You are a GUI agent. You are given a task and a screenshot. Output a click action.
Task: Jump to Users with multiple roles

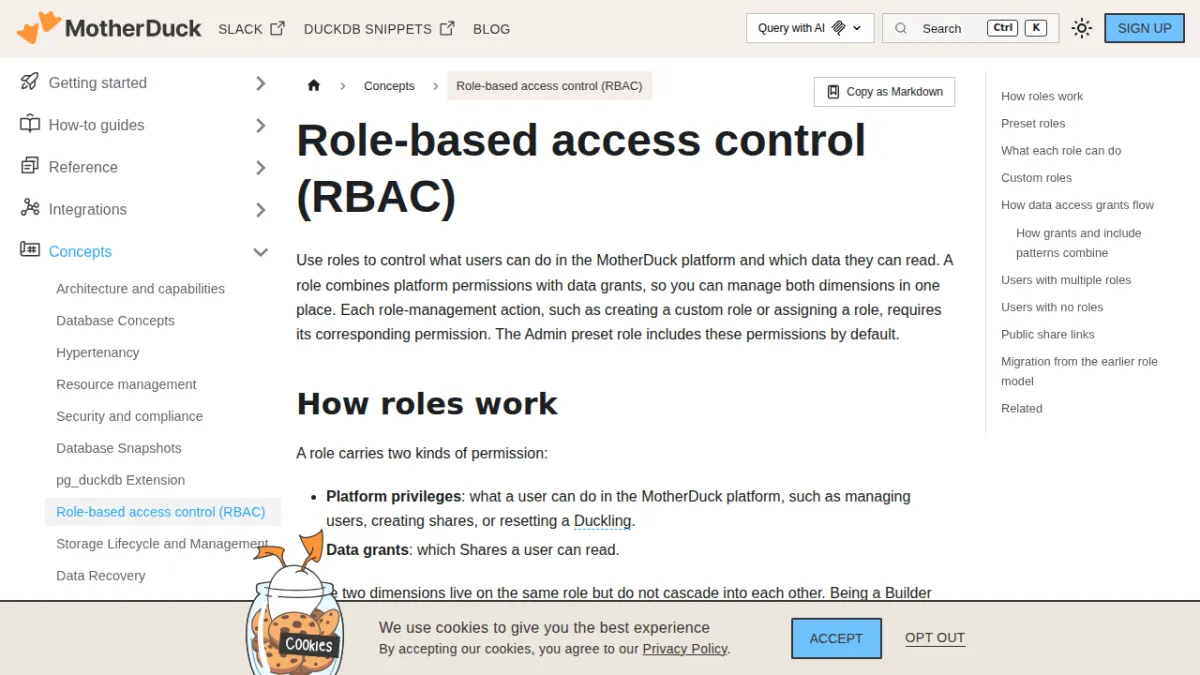(x=1066, y=280)
